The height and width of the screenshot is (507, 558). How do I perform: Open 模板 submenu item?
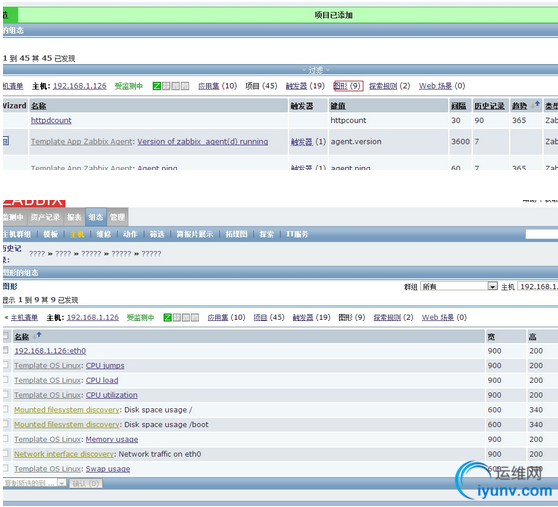pos(51,234)
